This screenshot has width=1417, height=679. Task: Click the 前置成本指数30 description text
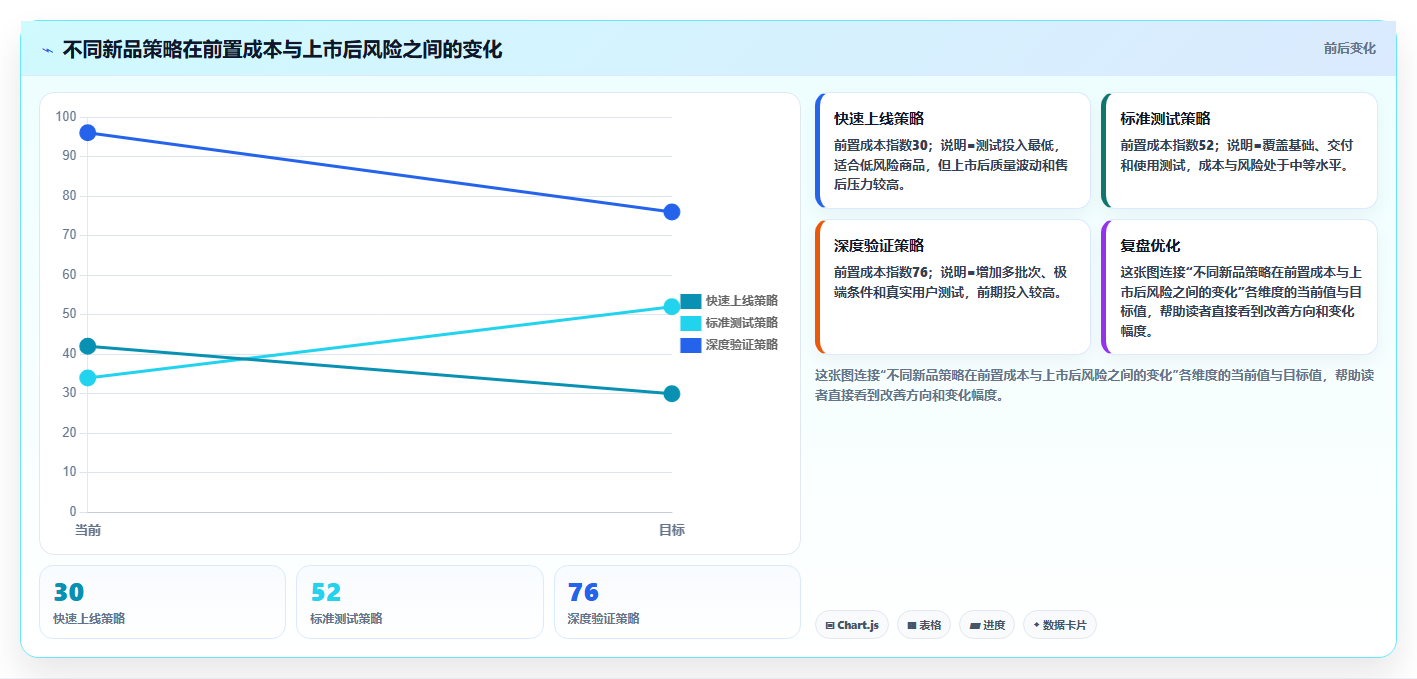[x=953, y=165]
